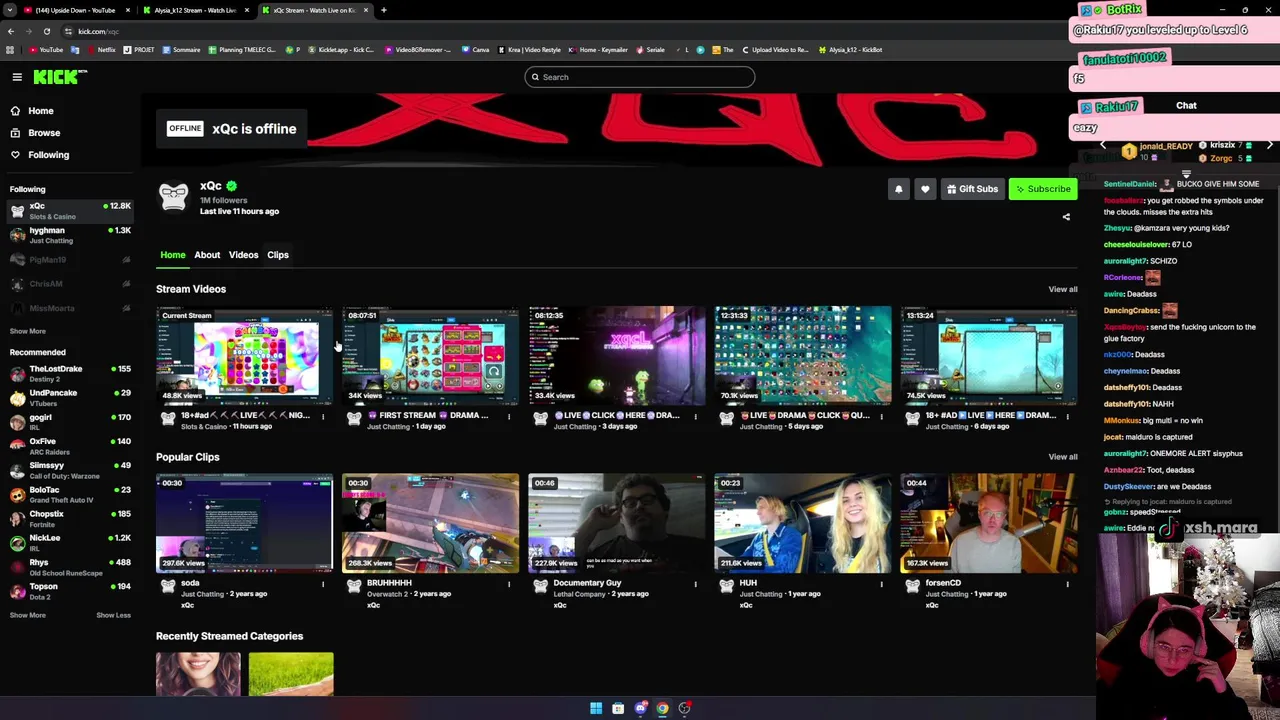Open hyghman channel in Following list
The height and width of the screenshot is (720, 1280).
70,235
